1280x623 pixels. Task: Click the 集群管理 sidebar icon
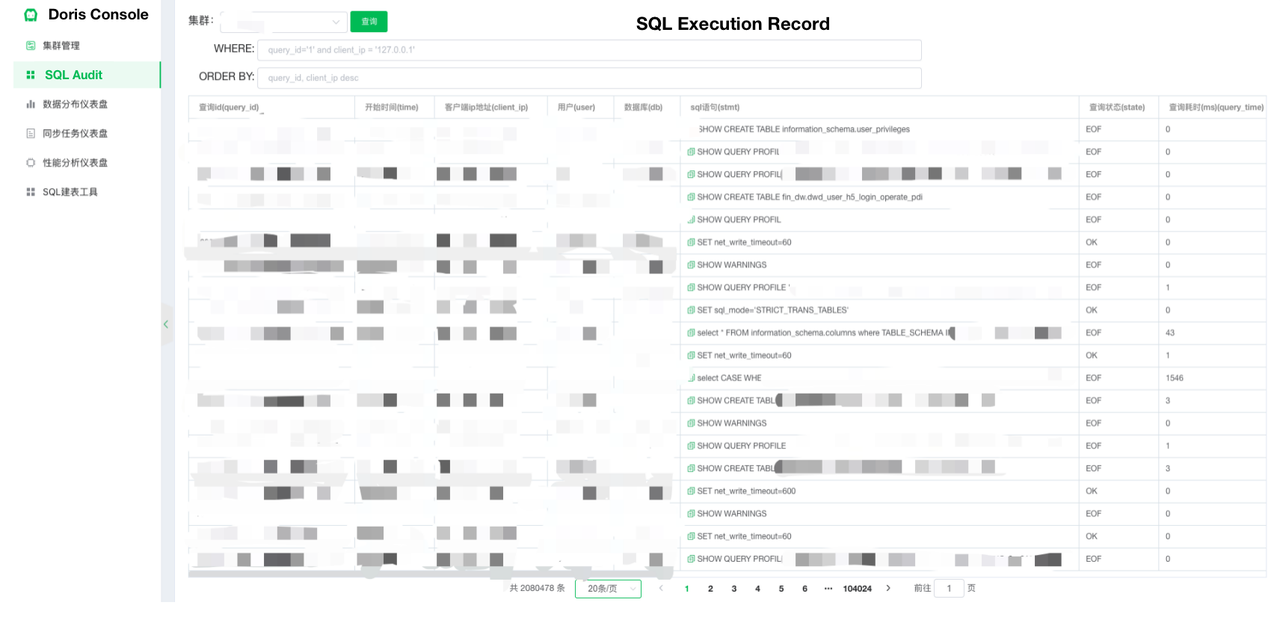pyautogui.click(x=31, y=46)
